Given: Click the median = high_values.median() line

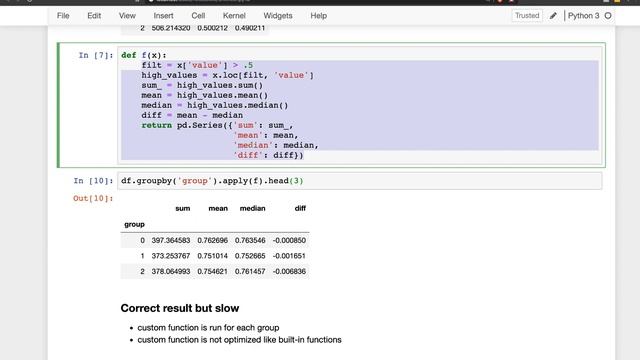Looking at the screenshot, I should (x=215, y=105).
